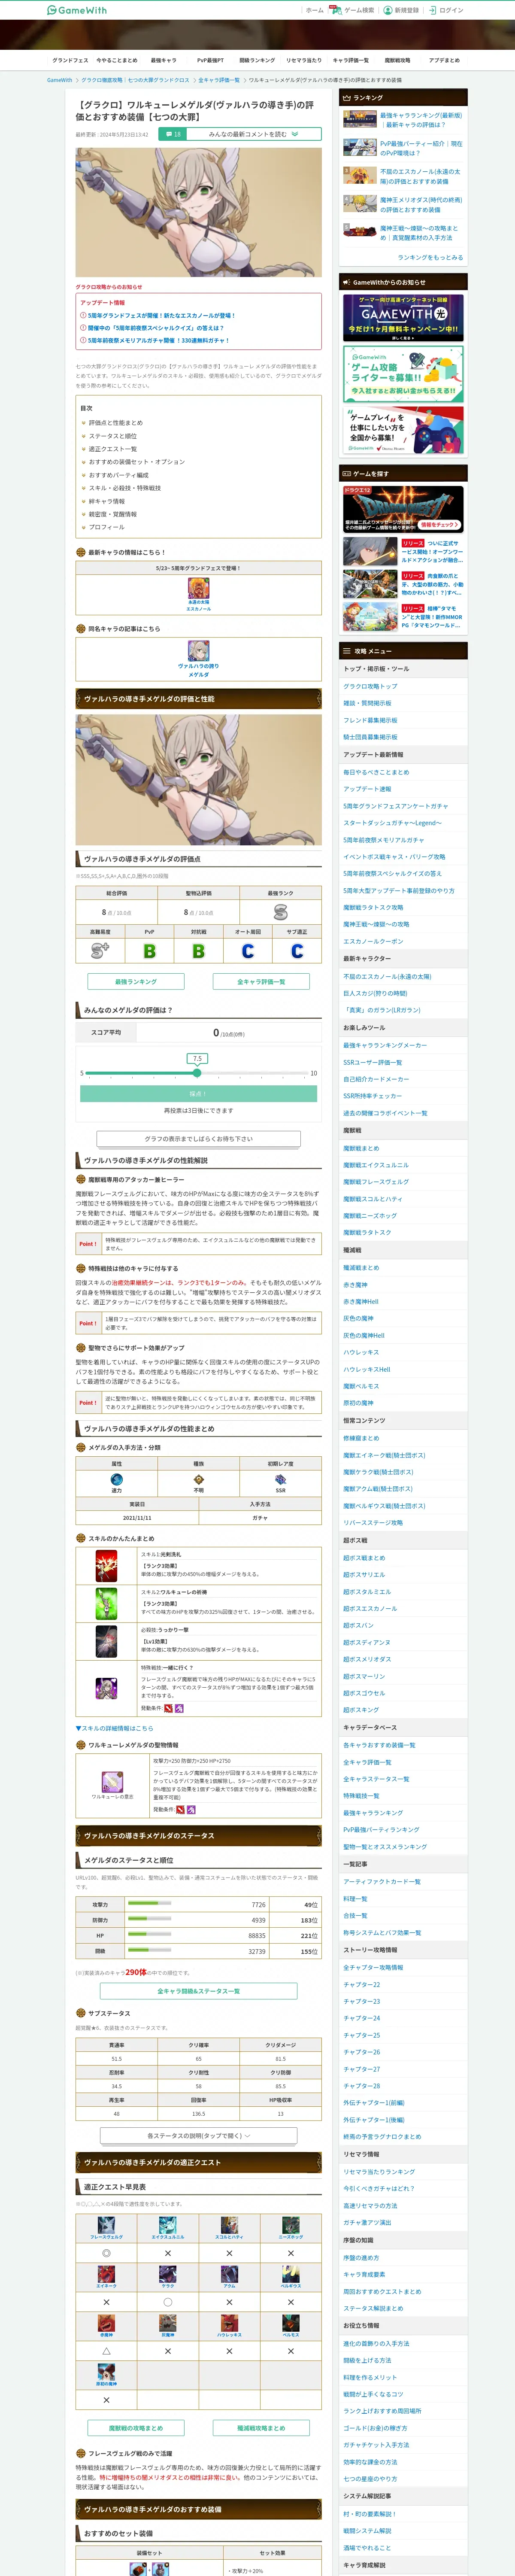Select the 闘級ランキング nav tab
This screenshot has height=2576, width=515.
257,60
